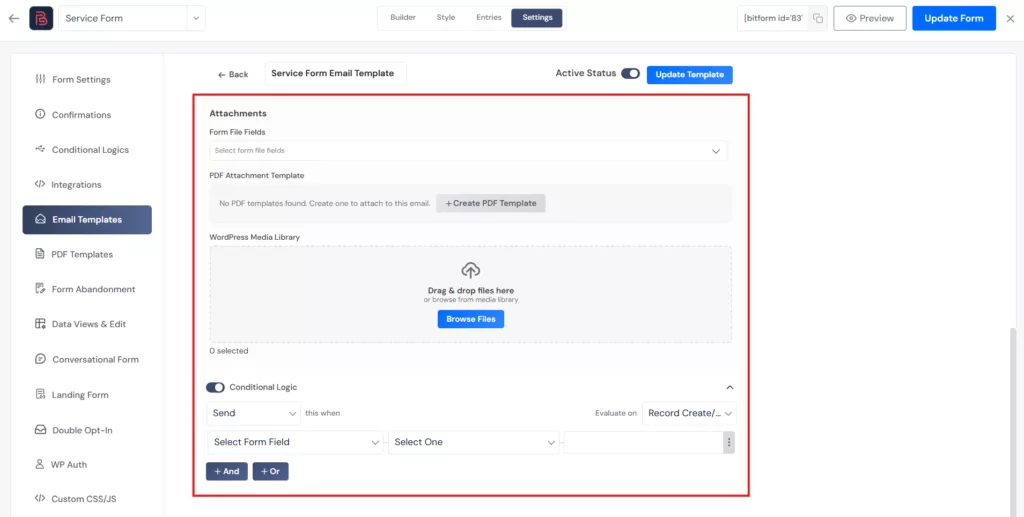Switch to the Style tab
This screenshot has height=517, width=1024.
(446, 18)
